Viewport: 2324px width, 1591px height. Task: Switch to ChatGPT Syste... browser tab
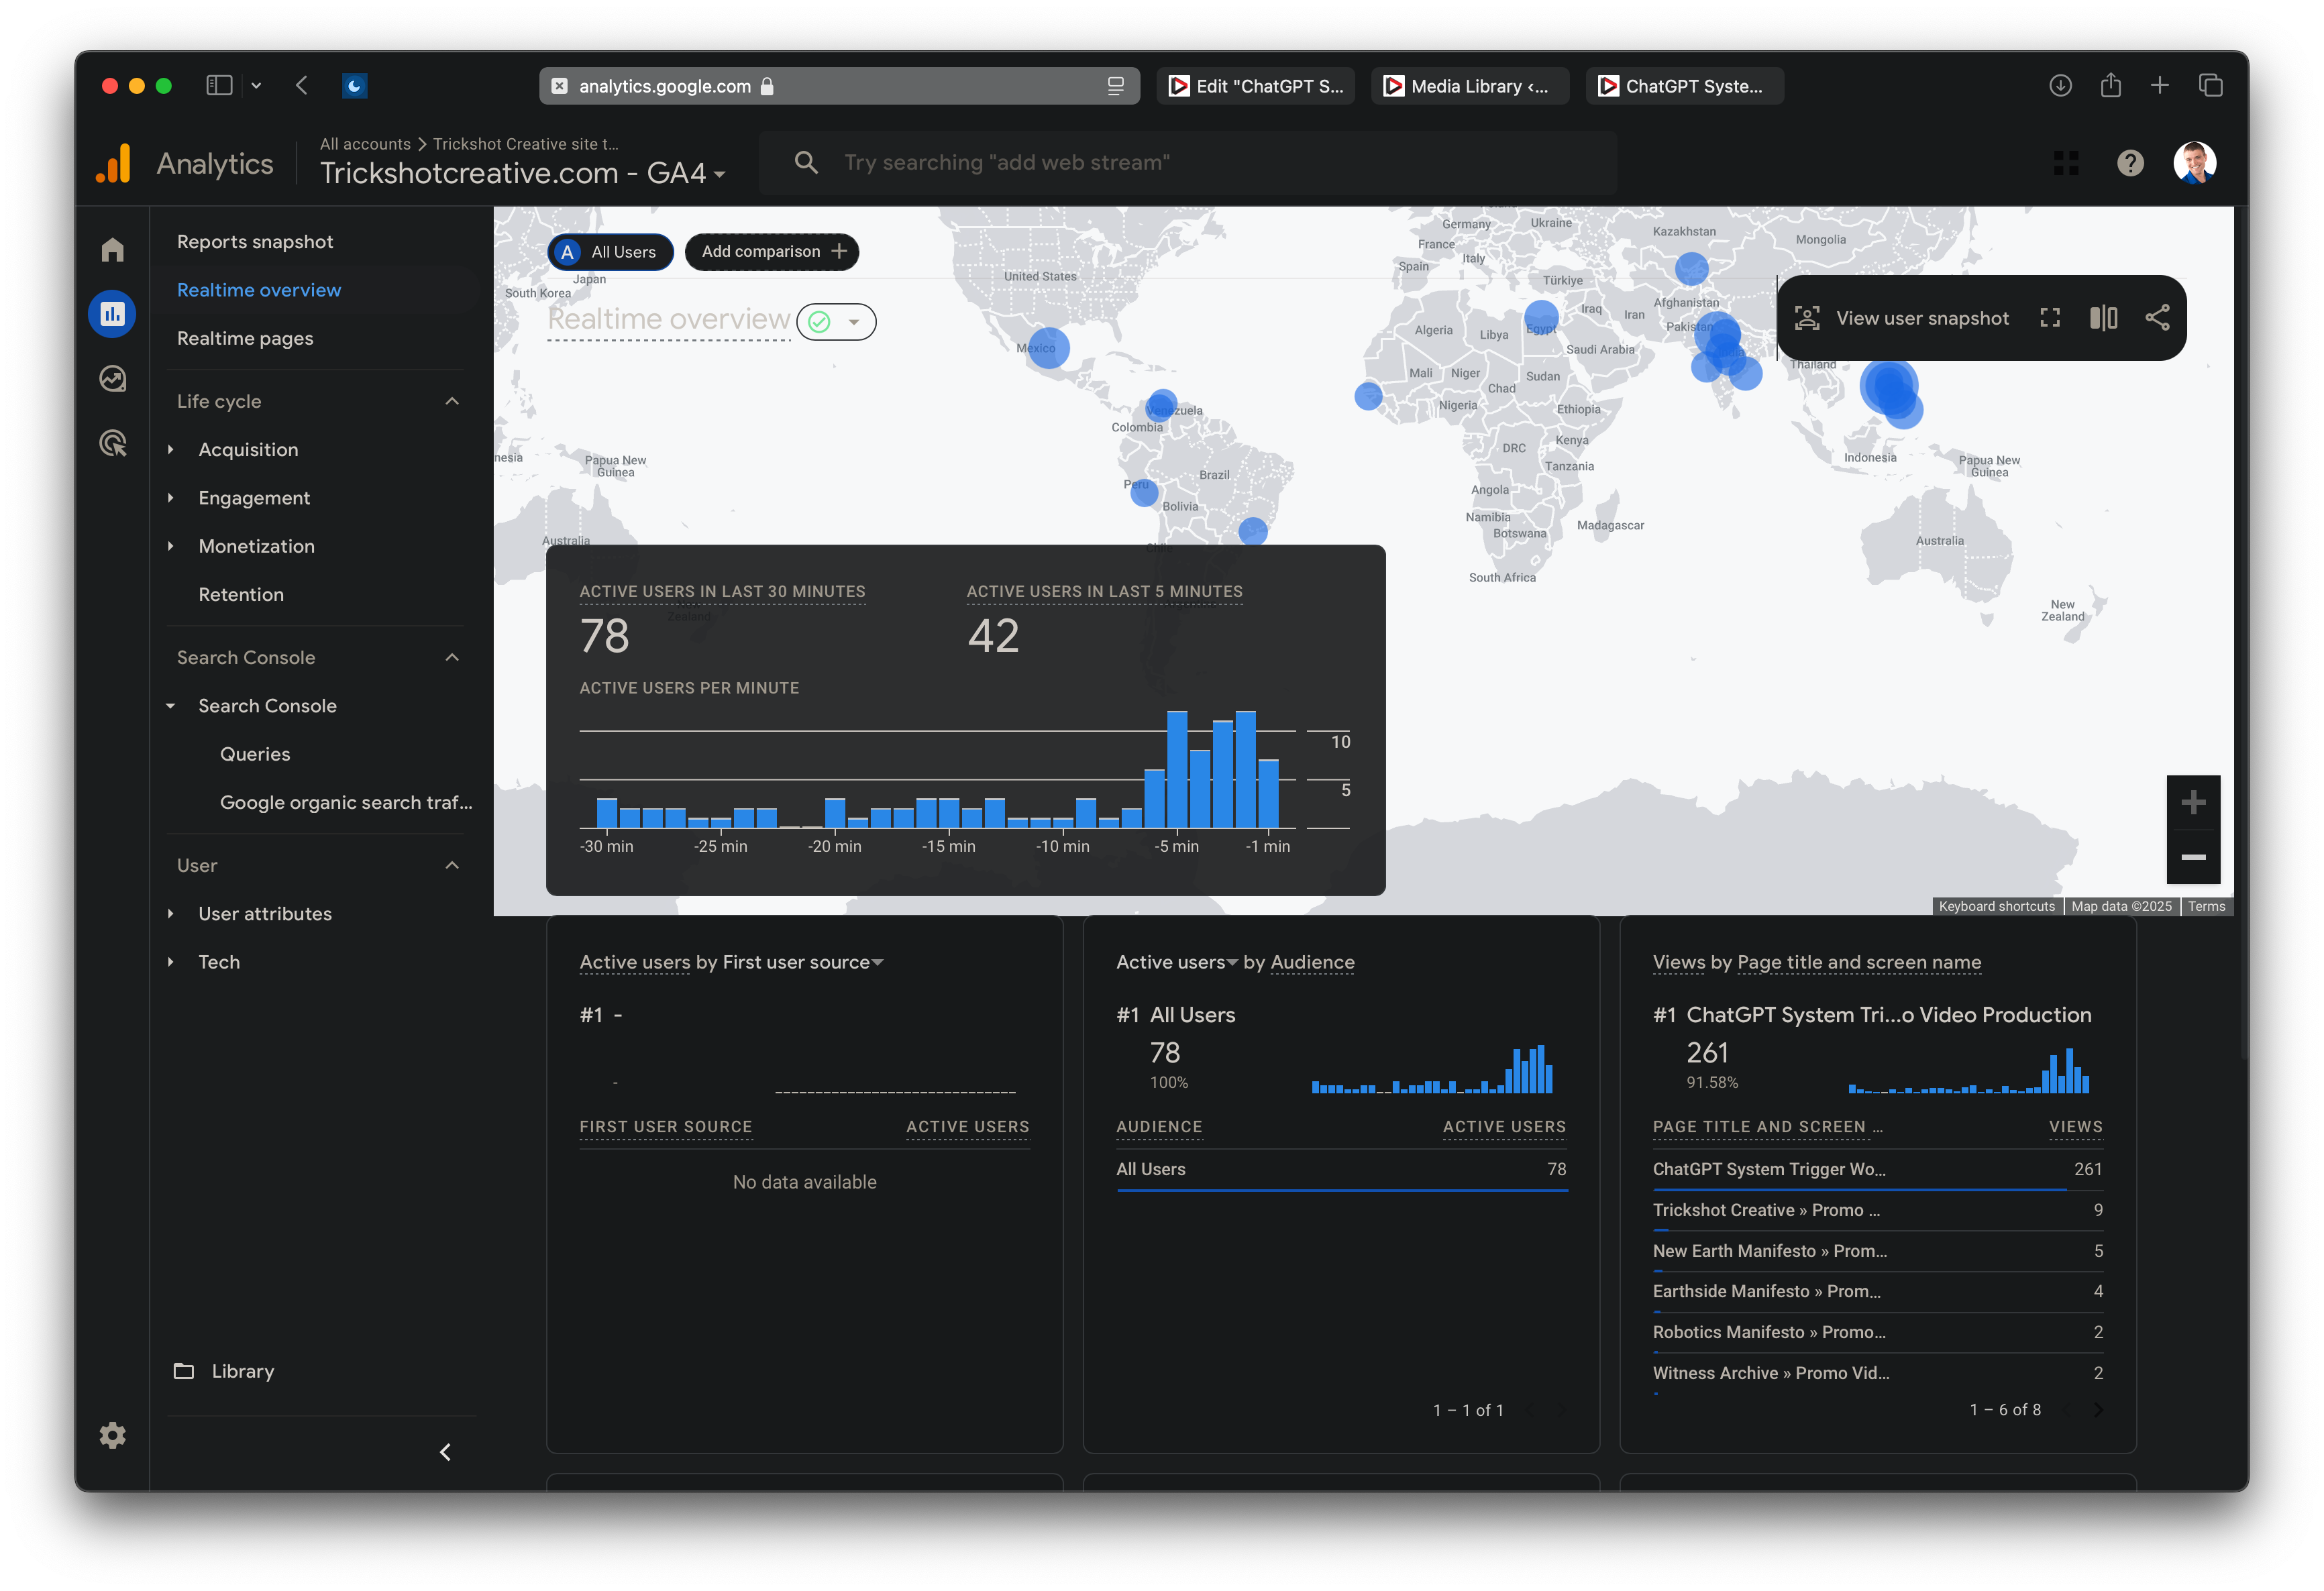pos(1685,86)
